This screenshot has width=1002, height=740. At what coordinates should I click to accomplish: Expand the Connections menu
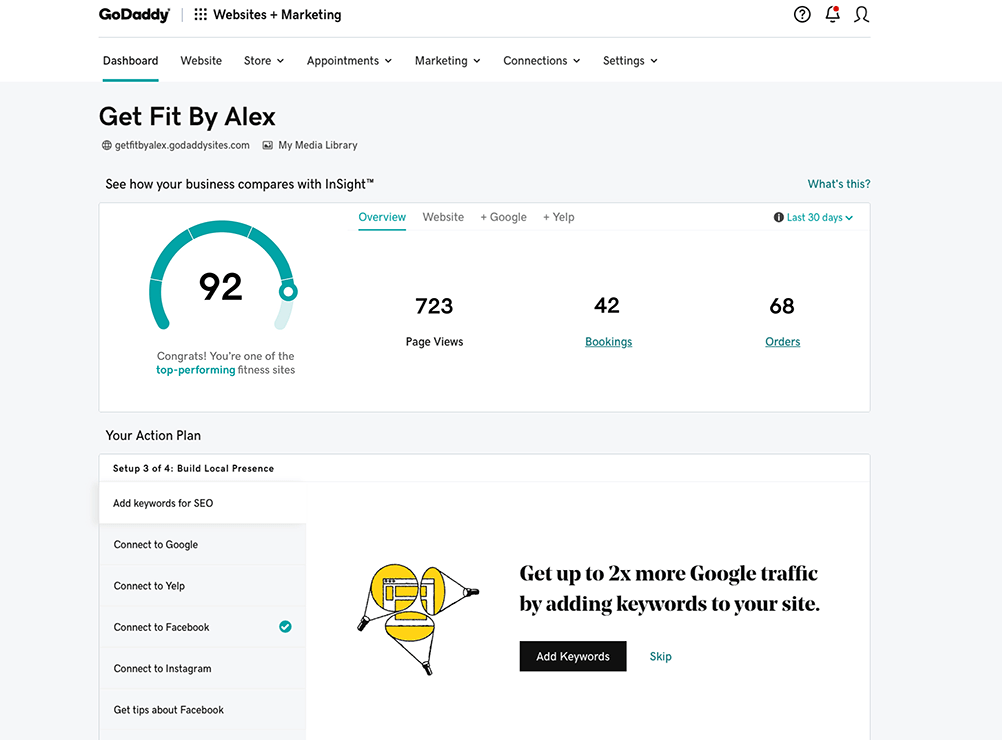[542, 61]
